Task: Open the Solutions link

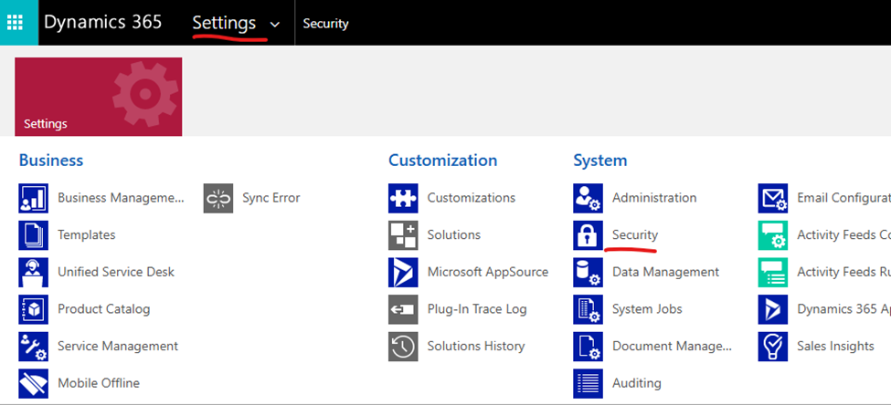Action: pyautogui.click(x=454, y=235)
